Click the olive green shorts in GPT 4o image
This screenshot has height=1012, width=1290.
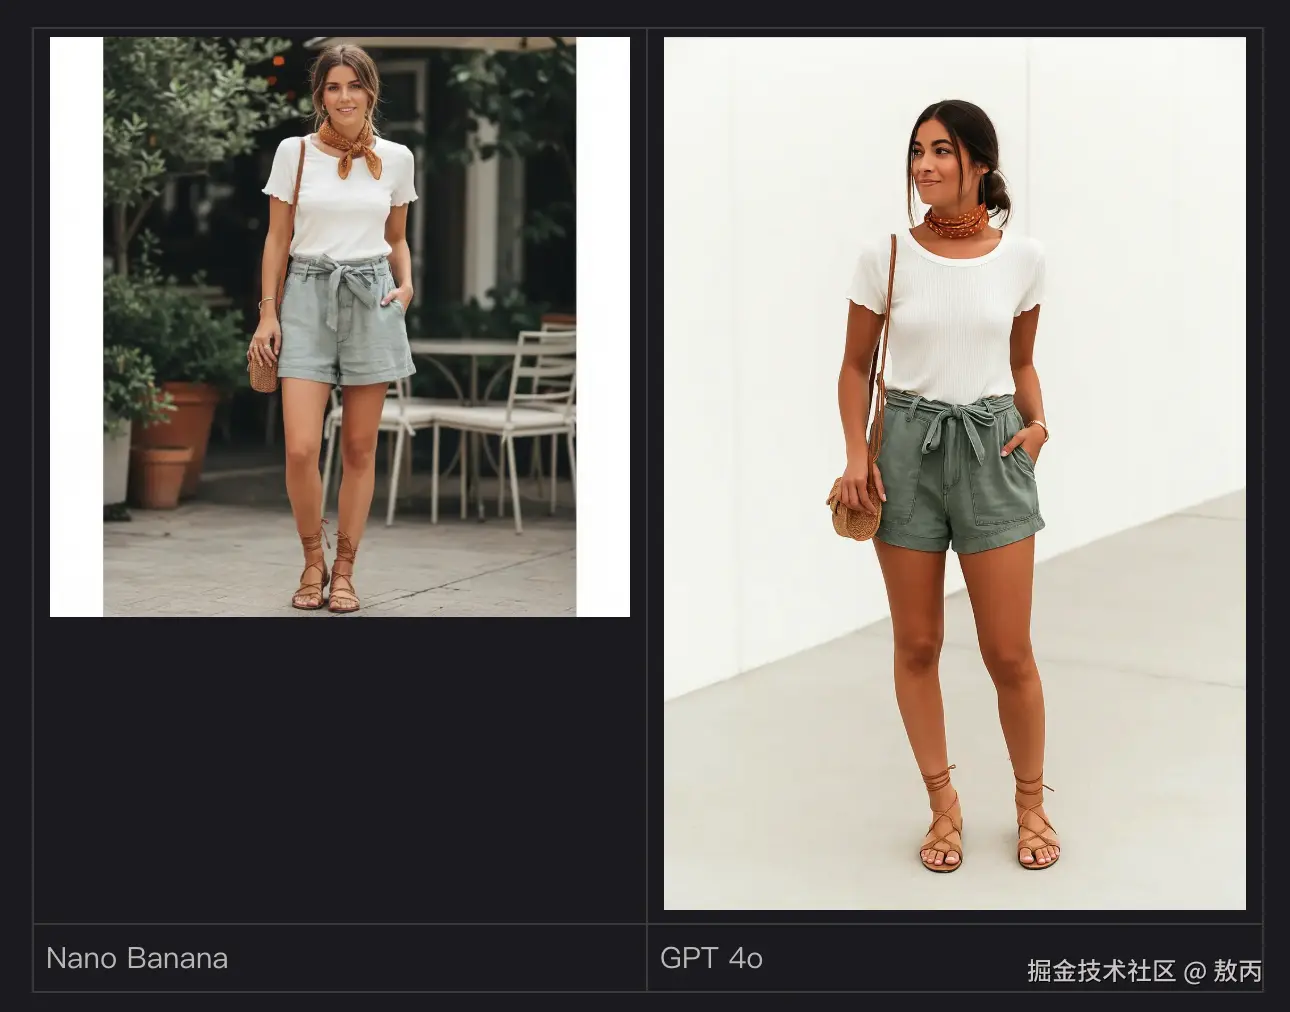958,472
